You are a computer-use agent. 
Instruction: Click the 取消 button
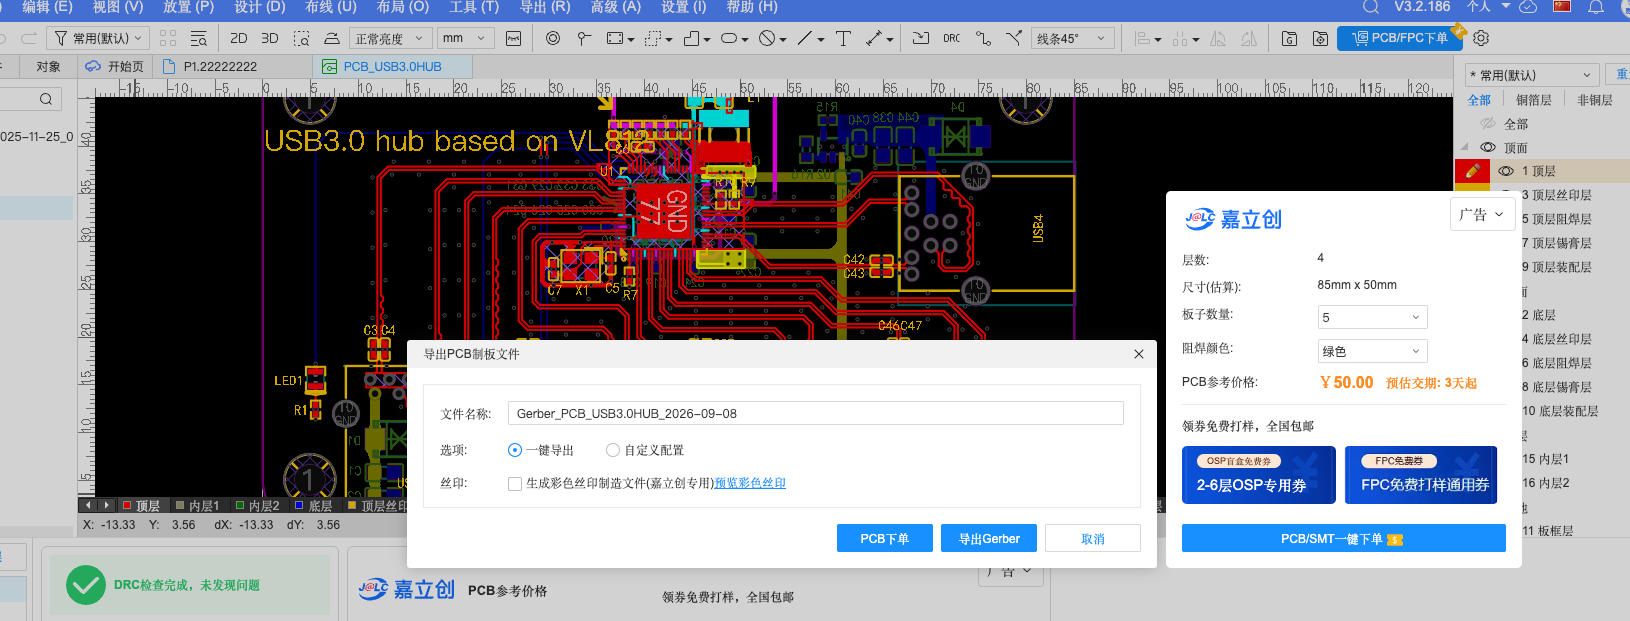1093,538
